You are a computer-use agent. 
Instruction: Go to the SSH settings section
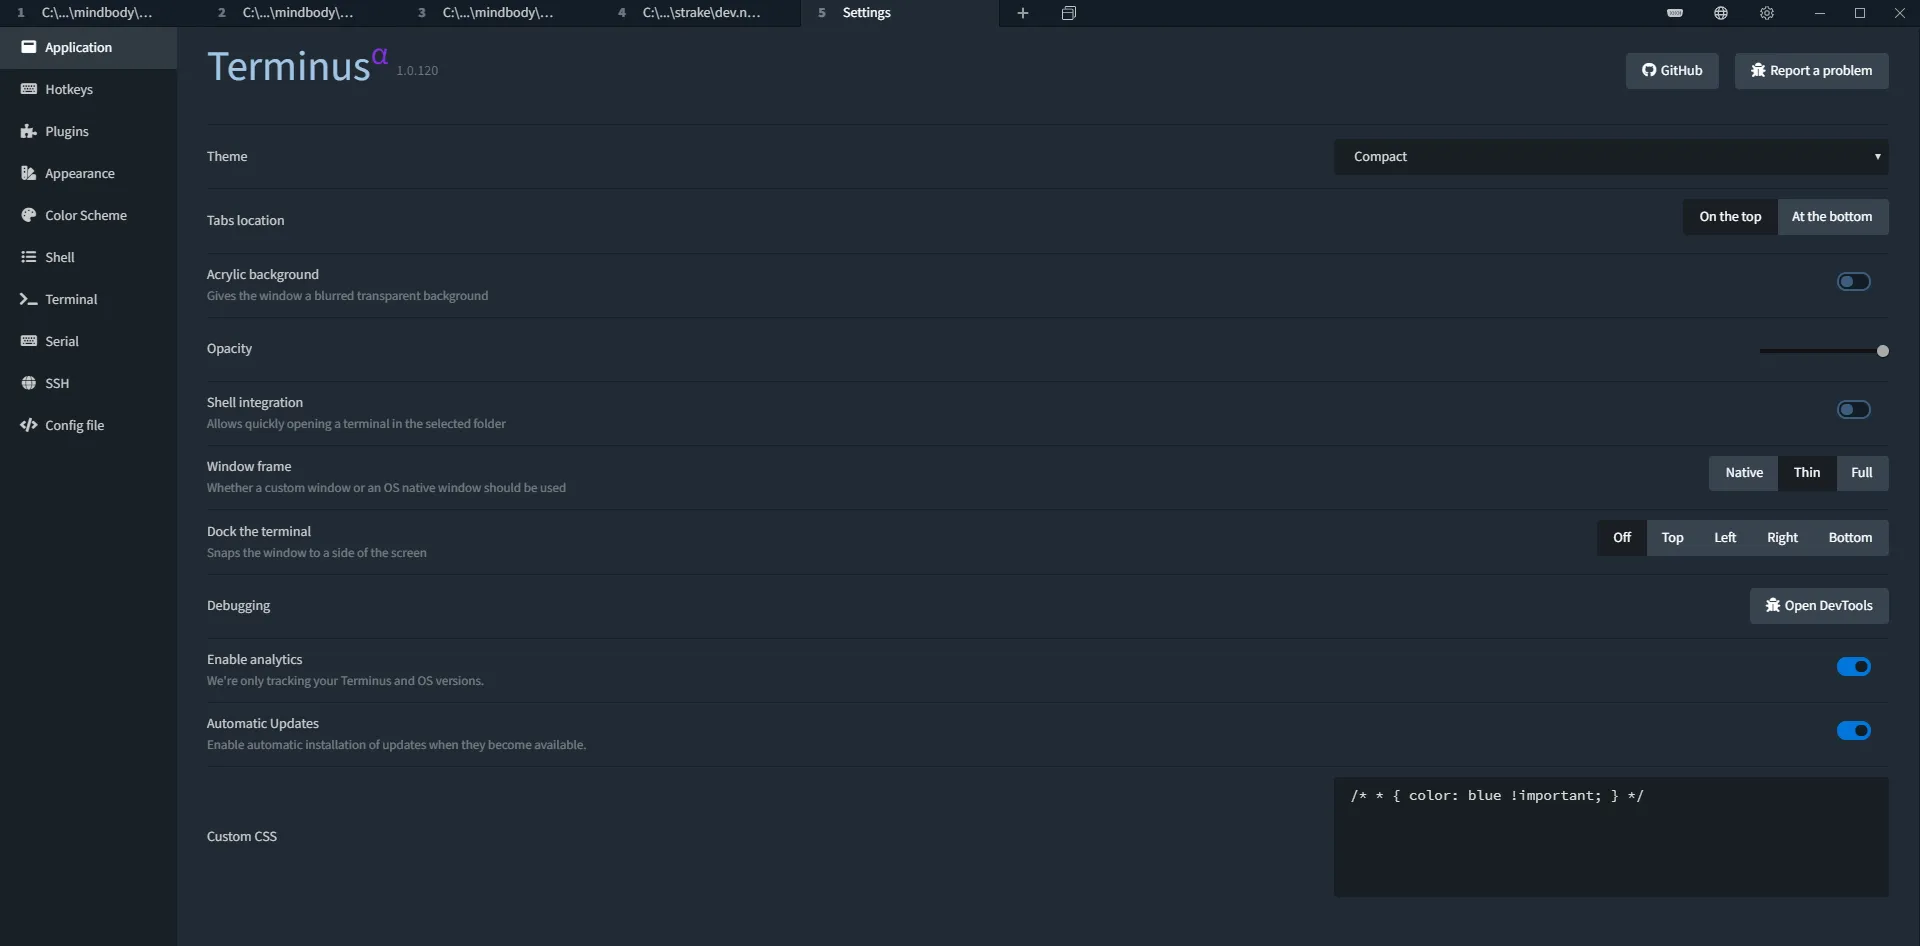point(88,383)
